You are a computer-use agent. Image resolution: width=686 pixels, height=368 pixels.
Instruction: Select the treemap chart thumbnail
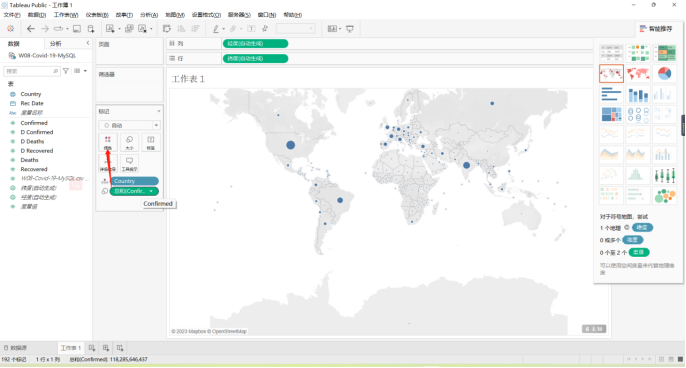[611, 114]
